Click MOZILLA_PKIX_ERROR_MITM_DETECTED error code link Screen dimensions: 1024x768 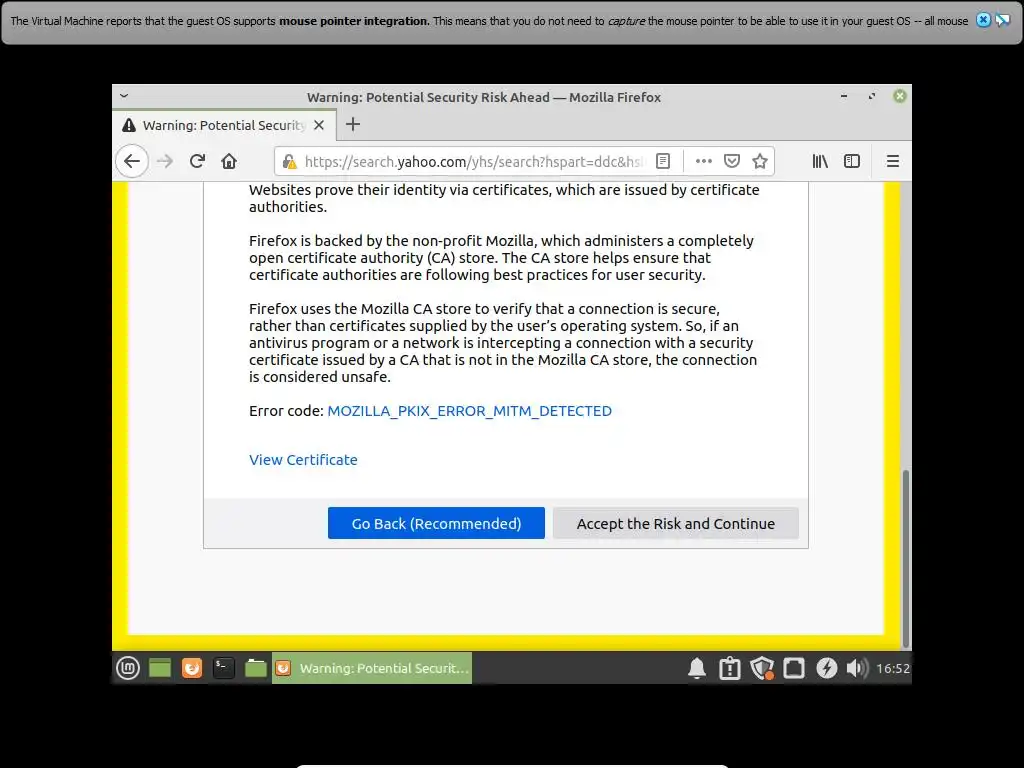[470, 411]
